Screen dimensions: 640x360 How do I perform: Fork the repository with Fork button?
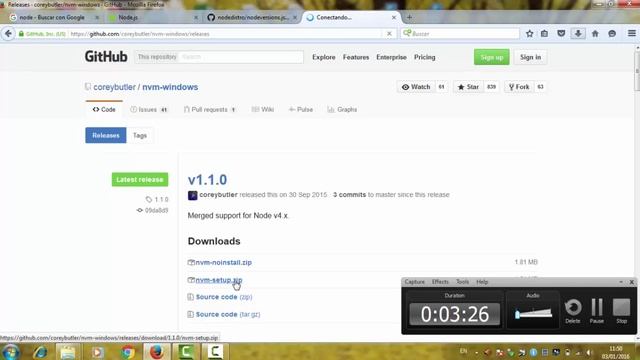pos(519,87)
